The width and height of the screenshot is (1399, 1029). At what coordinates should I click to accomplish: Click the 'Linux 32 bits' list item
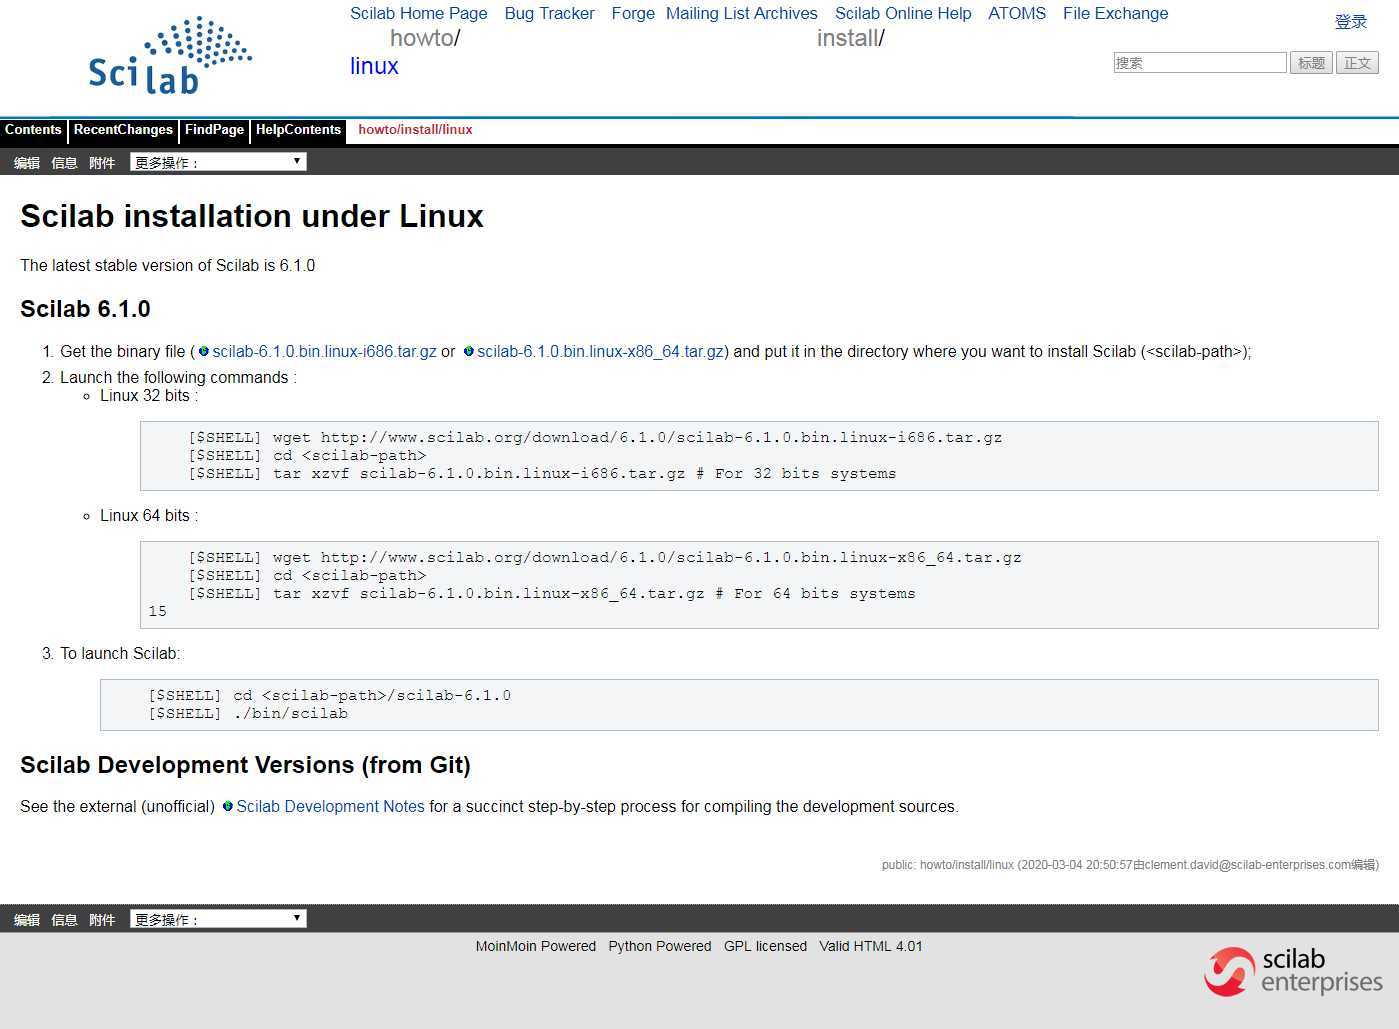[149, 396]
